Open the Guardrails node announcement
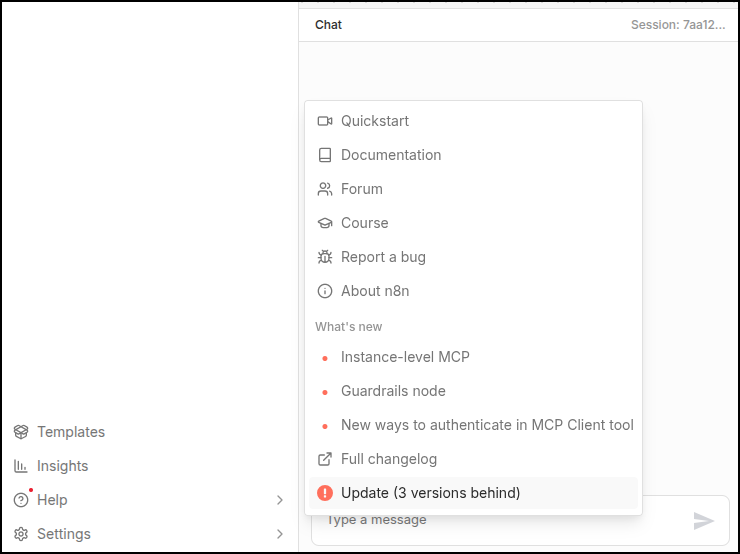This screenshot has width=740, height=554. pos(393,391)
